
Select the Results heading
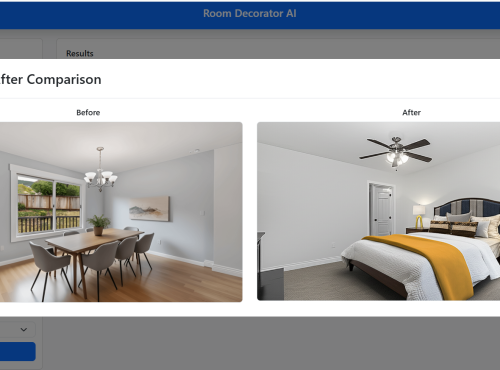[80, 53]
